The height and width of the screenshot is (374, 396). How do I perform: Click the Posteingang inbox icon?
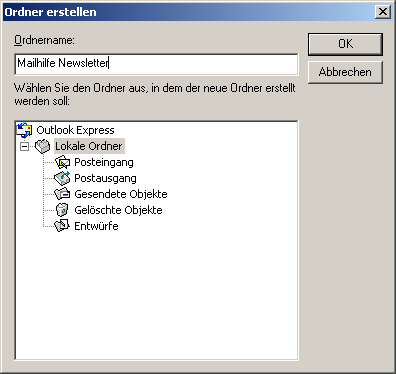click(62, 162)
